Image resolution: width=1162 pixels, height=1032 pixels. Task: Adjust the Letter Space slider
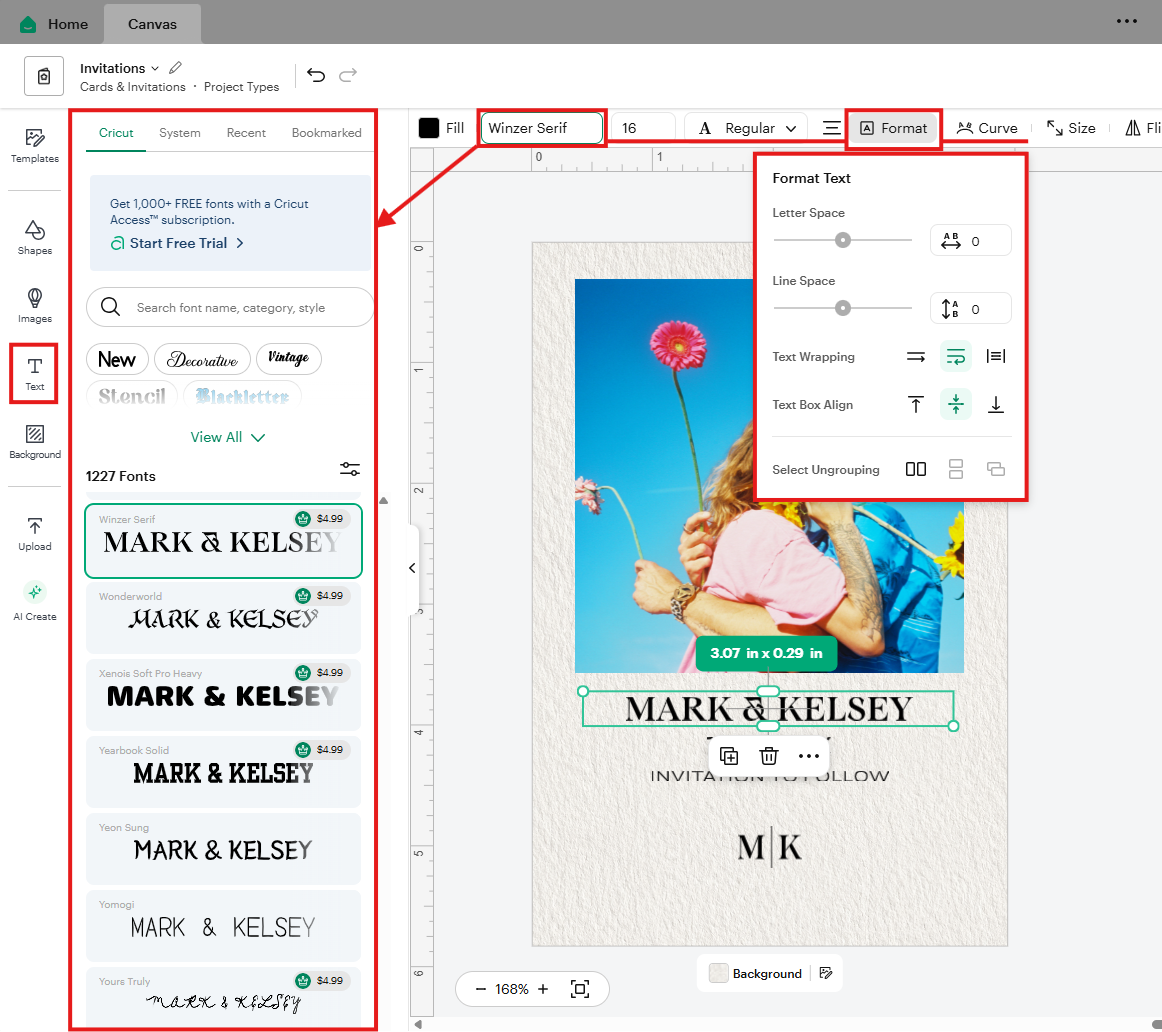click(x=843, y=240)
